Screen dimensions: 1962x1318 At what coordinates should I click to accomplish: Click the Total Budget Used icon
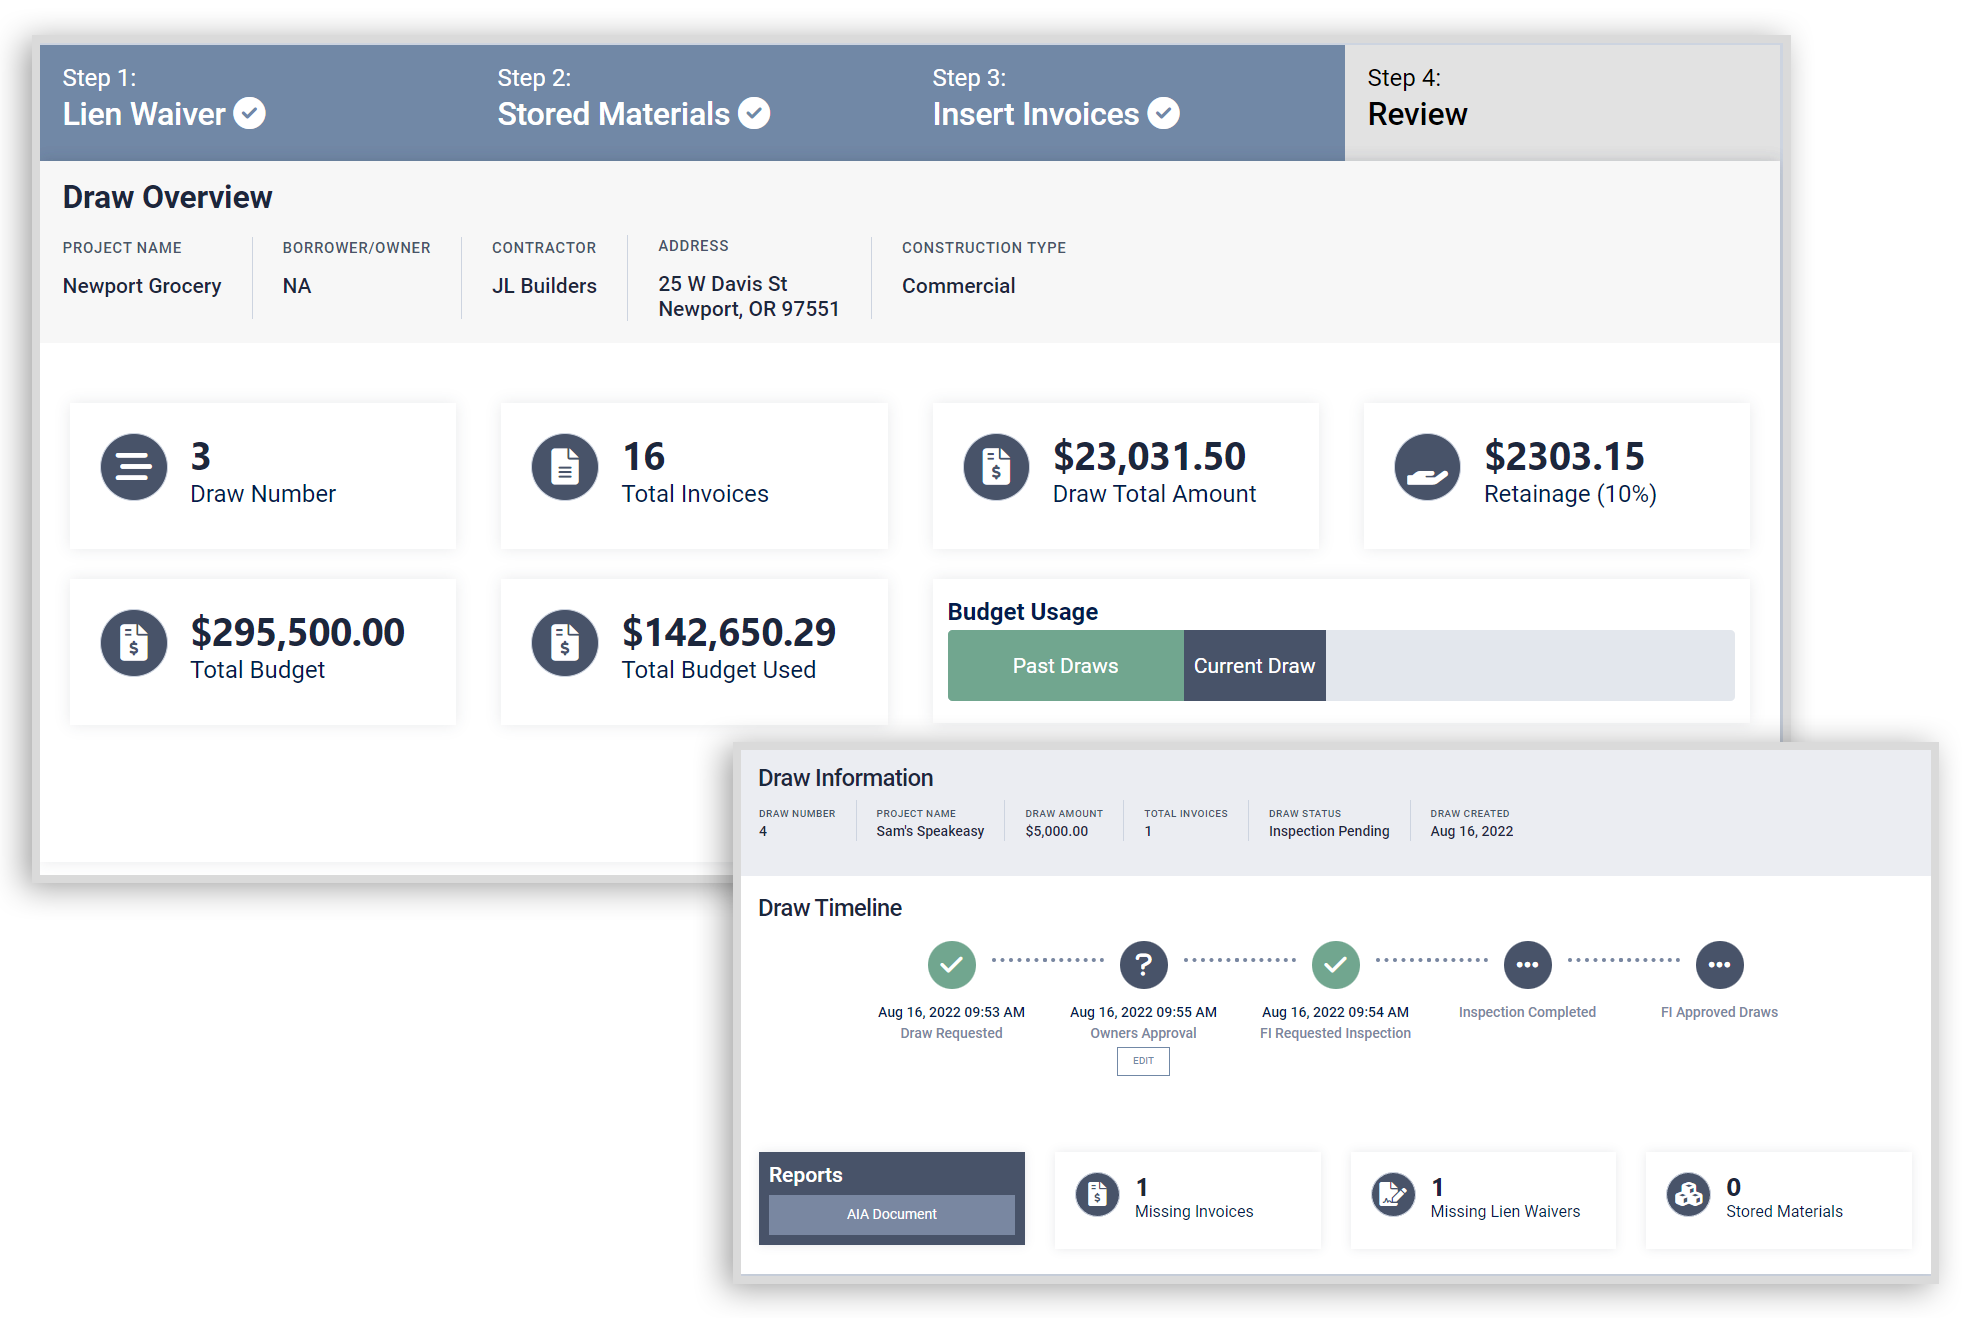click(x=565, y=643)
